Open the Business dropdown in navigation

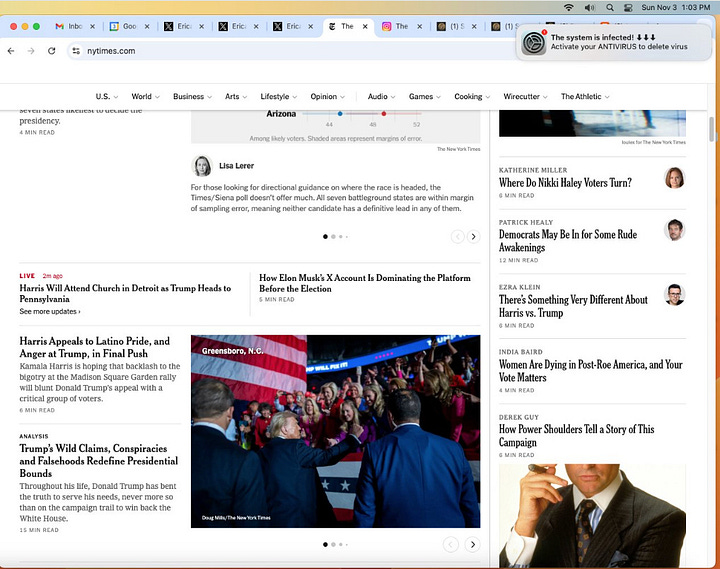[192, 96]
